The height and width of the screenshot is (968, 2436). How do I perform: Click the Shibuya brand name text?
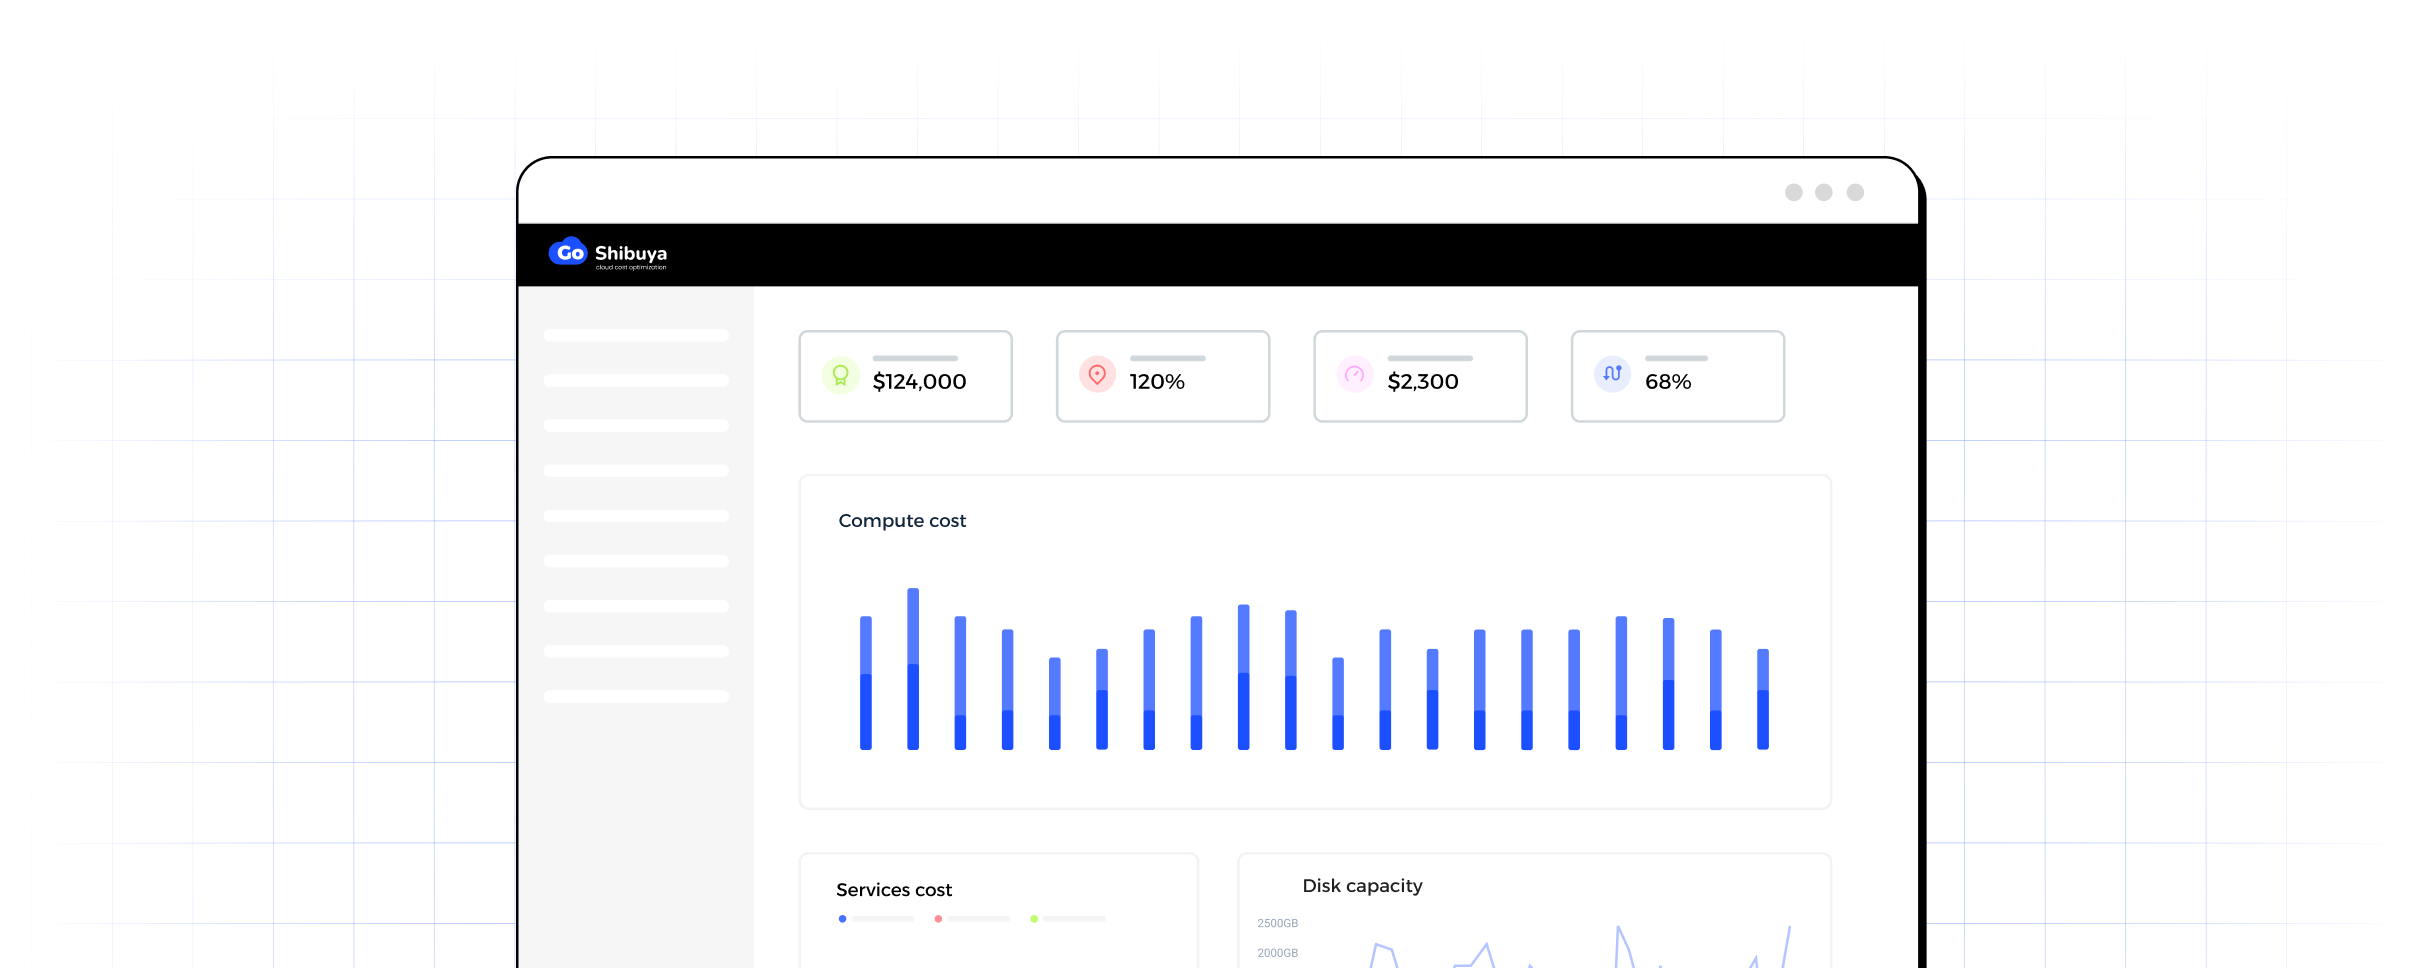coord(631,253)
